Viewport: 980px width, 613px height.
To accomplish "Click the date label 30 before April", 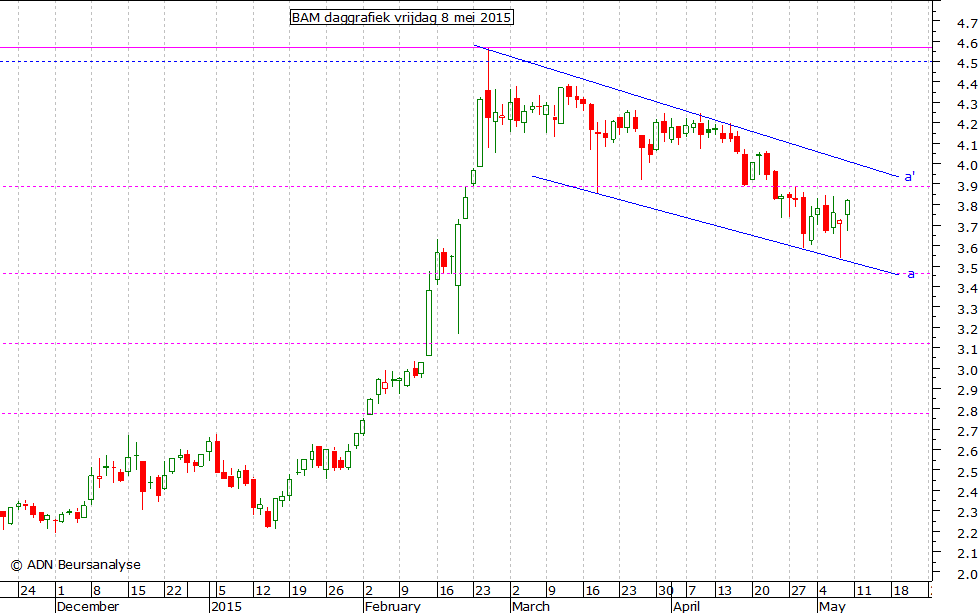I will point(665,591).
